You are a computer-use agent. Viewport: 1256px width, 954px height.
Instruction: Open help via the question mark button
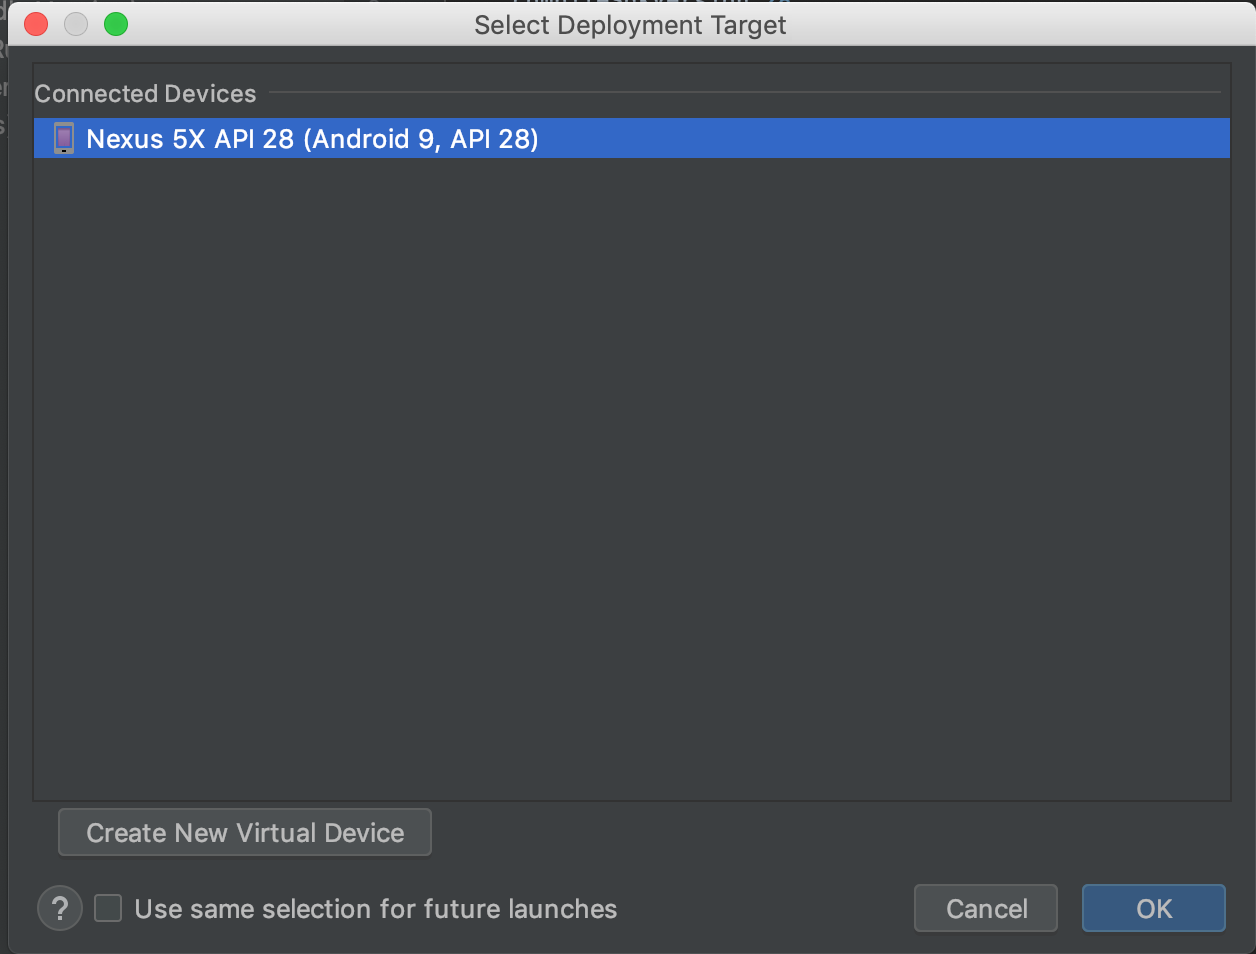point(60,909)
